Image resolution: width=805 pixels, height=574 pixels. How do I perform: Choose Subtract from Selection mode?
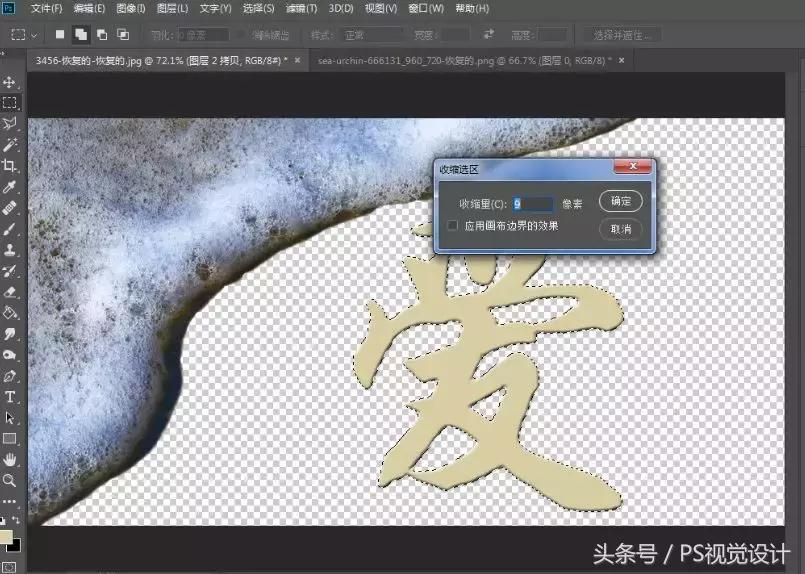click(102, 34)
